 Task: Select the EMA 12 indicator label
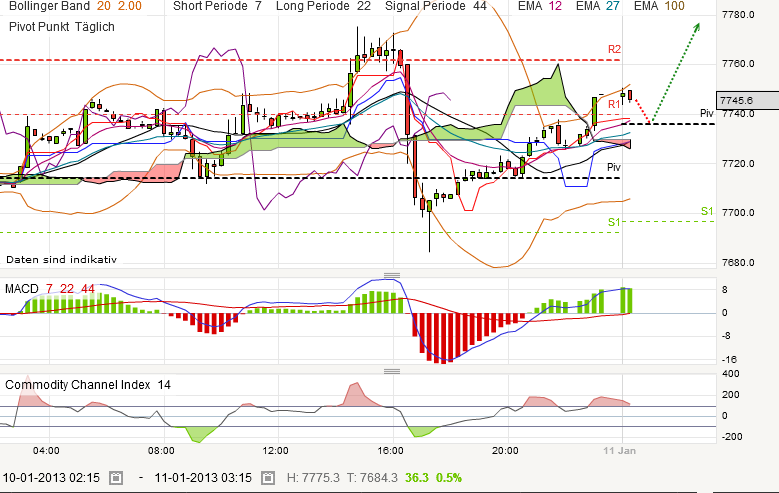click(540, 6)
